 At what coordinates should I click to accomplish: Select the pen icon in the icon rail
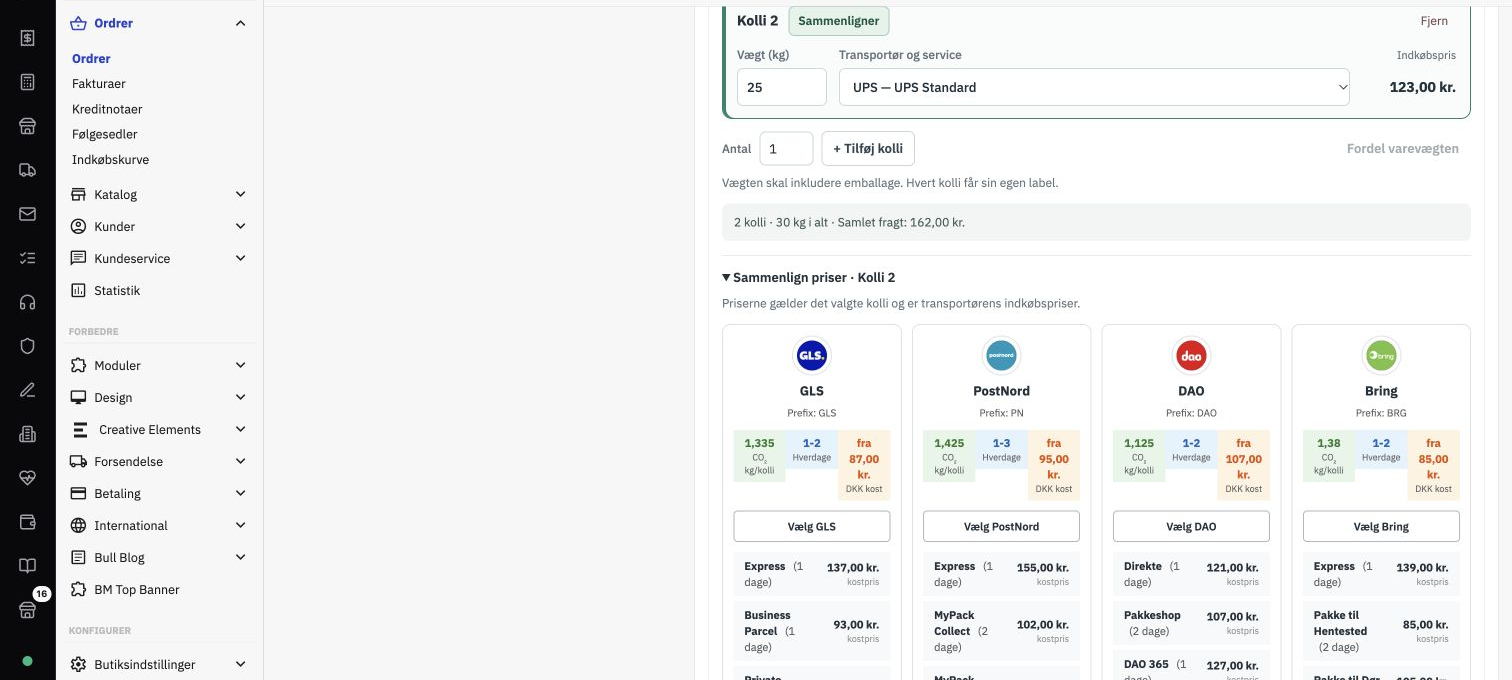[x=27, y=390]
